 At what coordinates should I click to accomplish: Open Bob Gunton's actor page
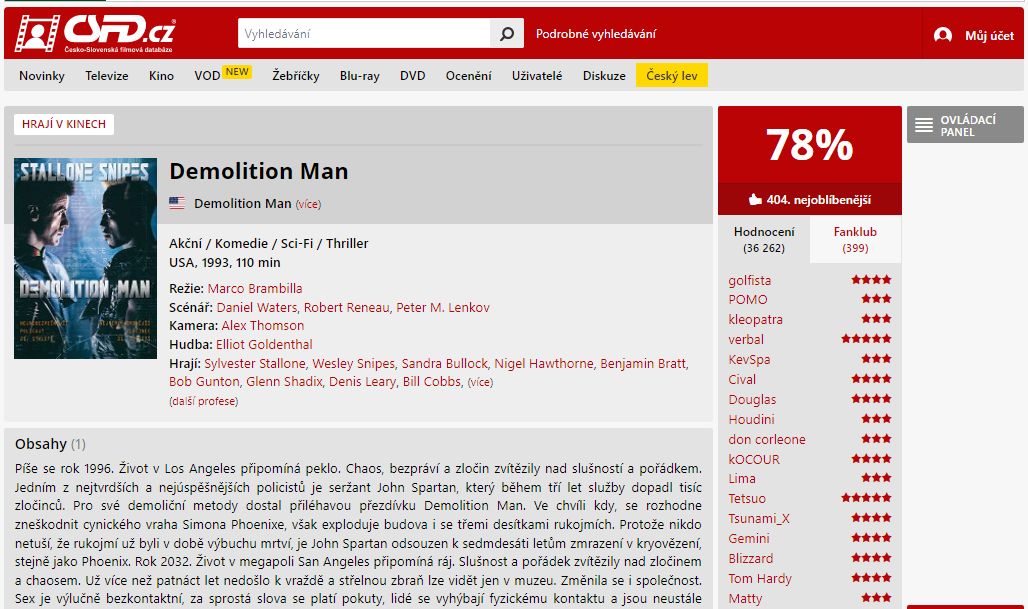(204, 382)
